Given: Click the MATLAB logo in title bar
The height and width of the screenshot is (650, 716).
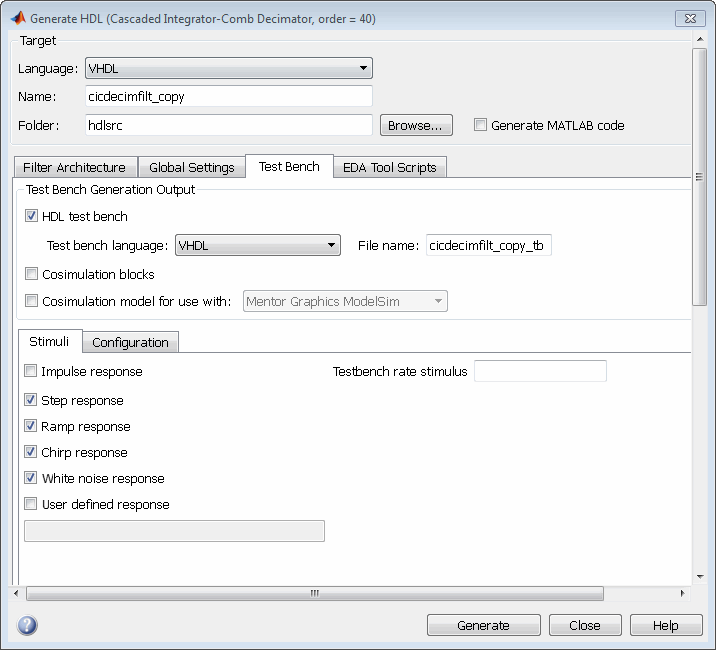Looking at the screenshot, I should [x=18, y=18].
